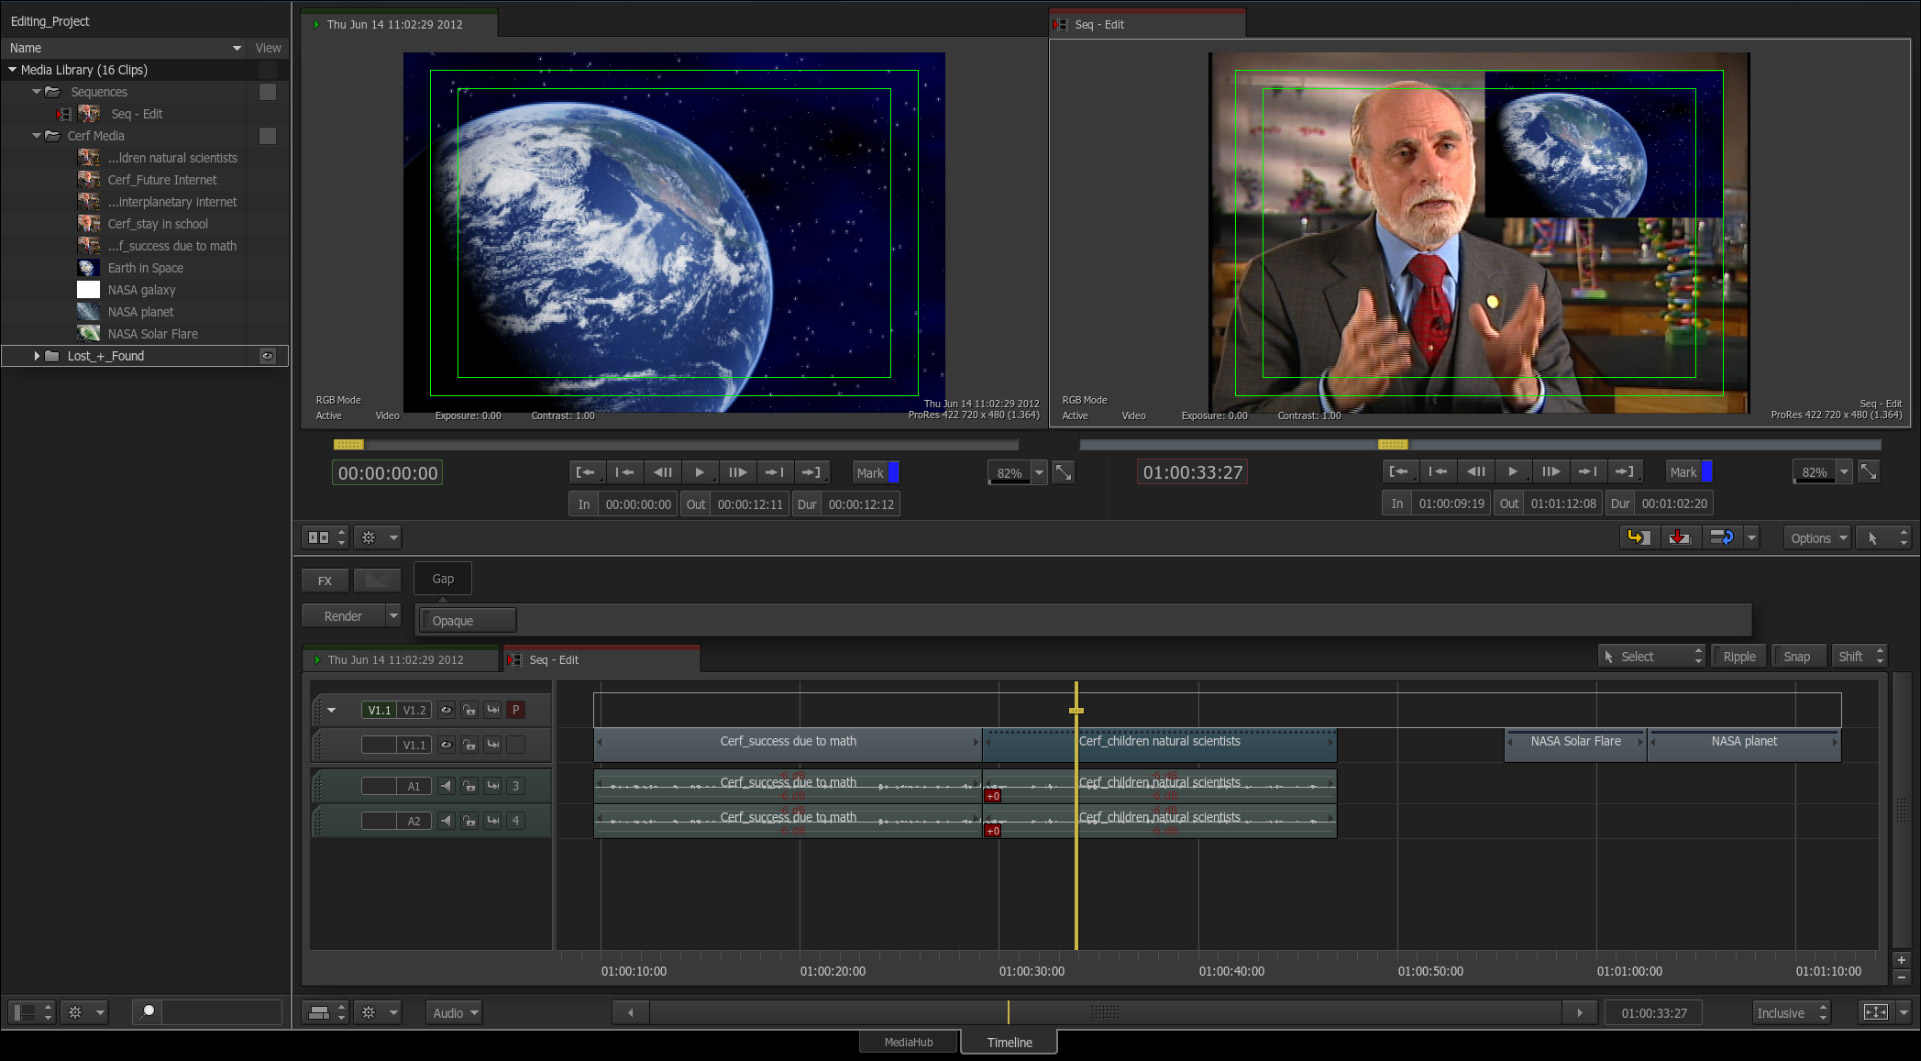Collapse the Cerf Media folder
Screen dimensions: 1921x1061
pyautogui.click(x=36, y=136)
